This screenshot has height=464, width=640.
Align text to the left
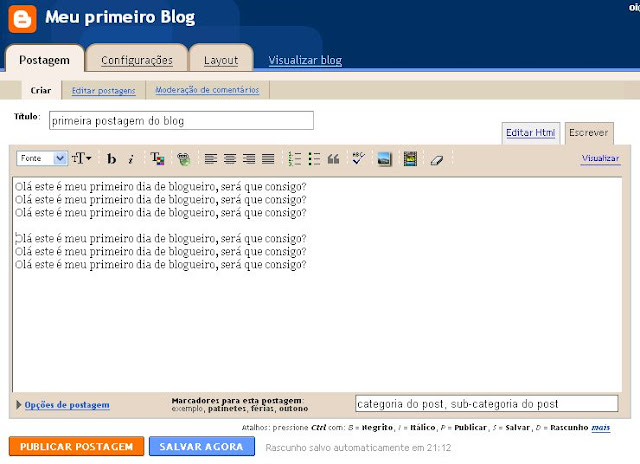click(211, 158)
